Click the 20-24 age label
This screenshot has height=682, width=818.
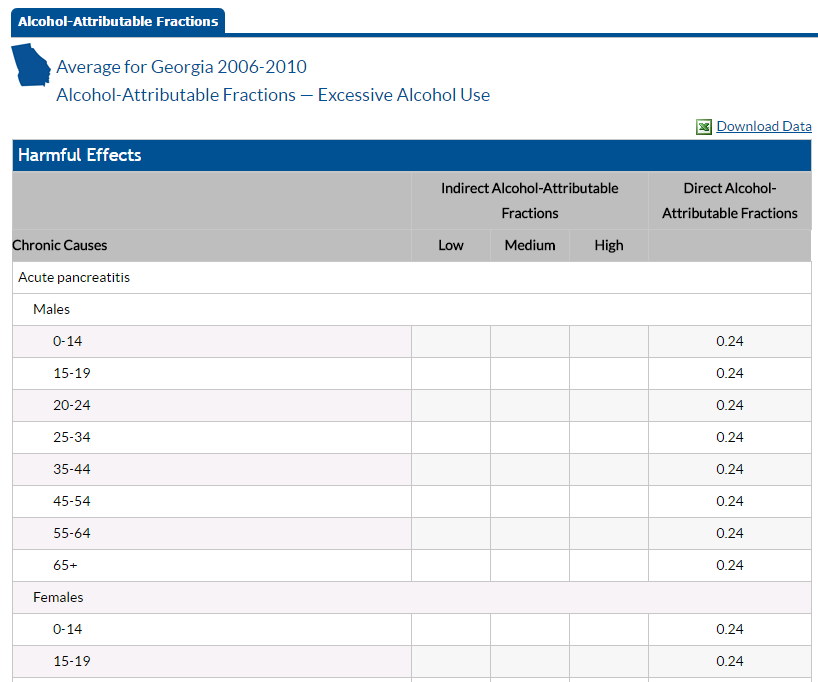[x=71, y=405]
